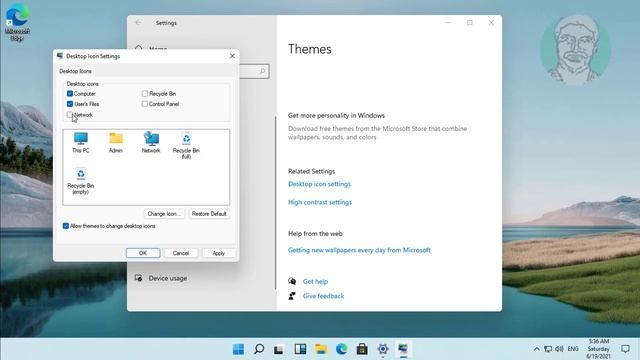640x360 pixels.
Task: Check the Network checkbox
Action: [x=70, y=115]
